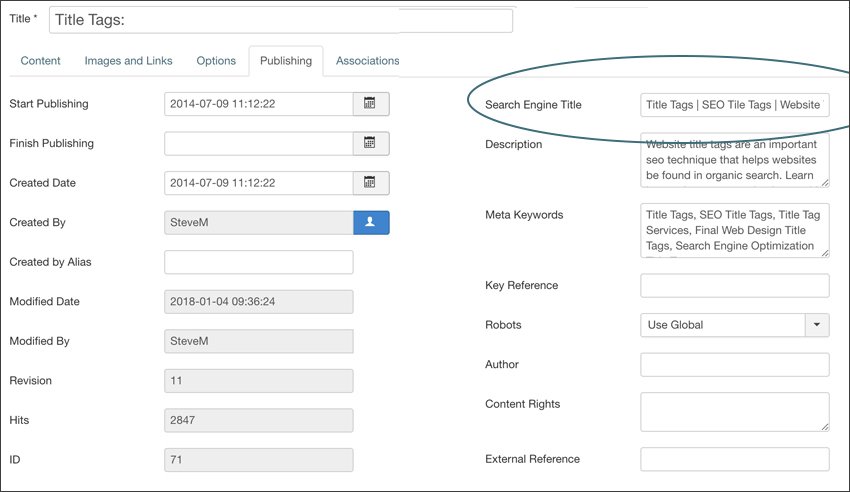The image size is (850, 492).
Task: Go to the Options tab
Action: click(x=216, y=61)
